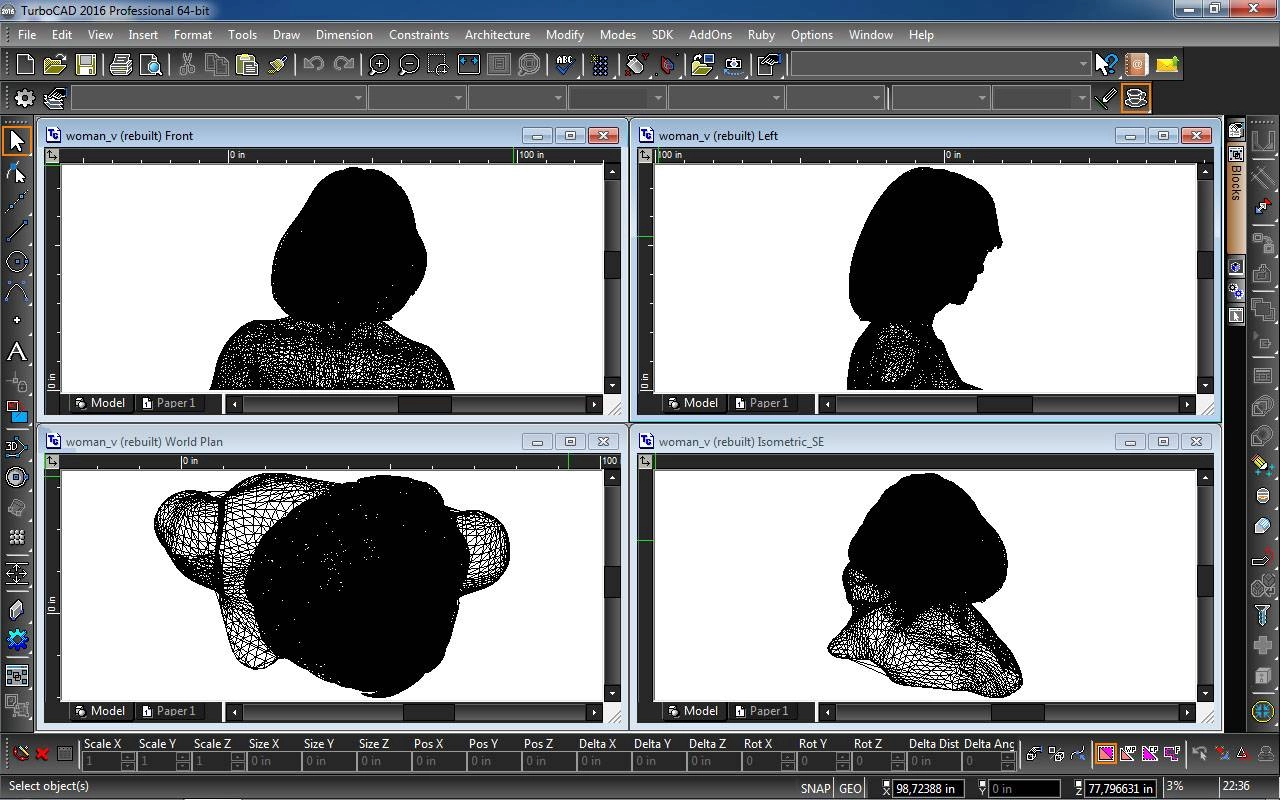Expand the fifth dropdown in the property toolbar
Screen dimensions: 1280x800
click(776, 98)
